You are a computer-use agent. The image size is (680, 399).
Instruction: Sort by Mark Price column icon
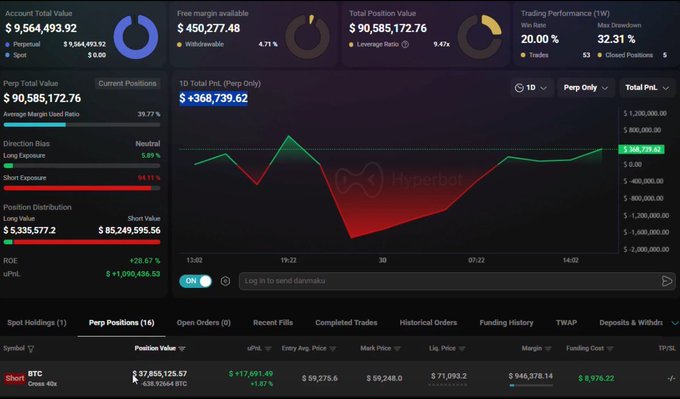point(397,349)
